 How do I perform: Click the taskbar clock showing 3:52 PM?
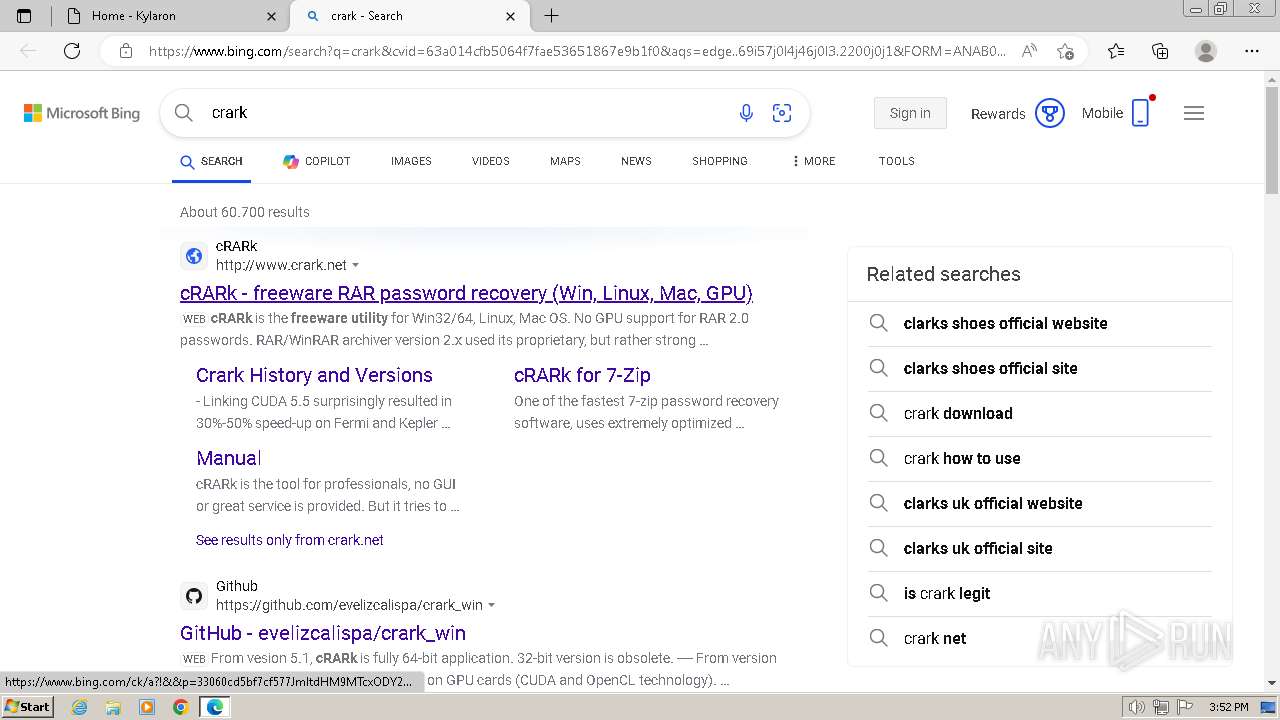pos(1228,707)
